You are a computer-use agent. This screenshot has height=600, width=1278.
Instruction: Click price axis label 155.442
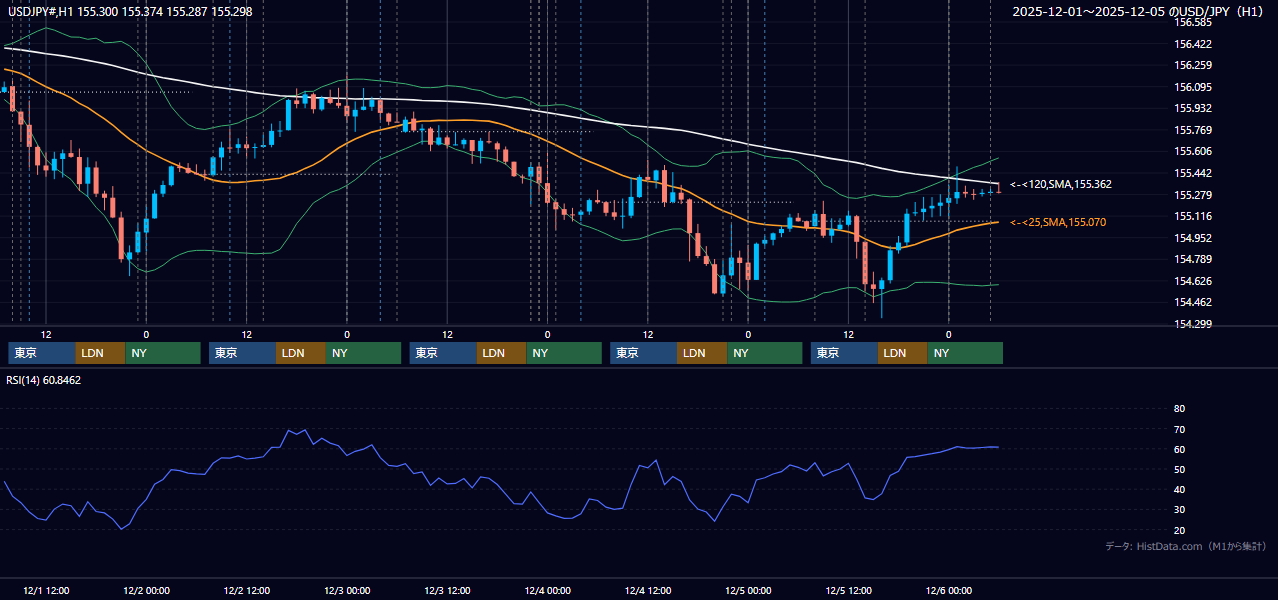[1193, 173]
